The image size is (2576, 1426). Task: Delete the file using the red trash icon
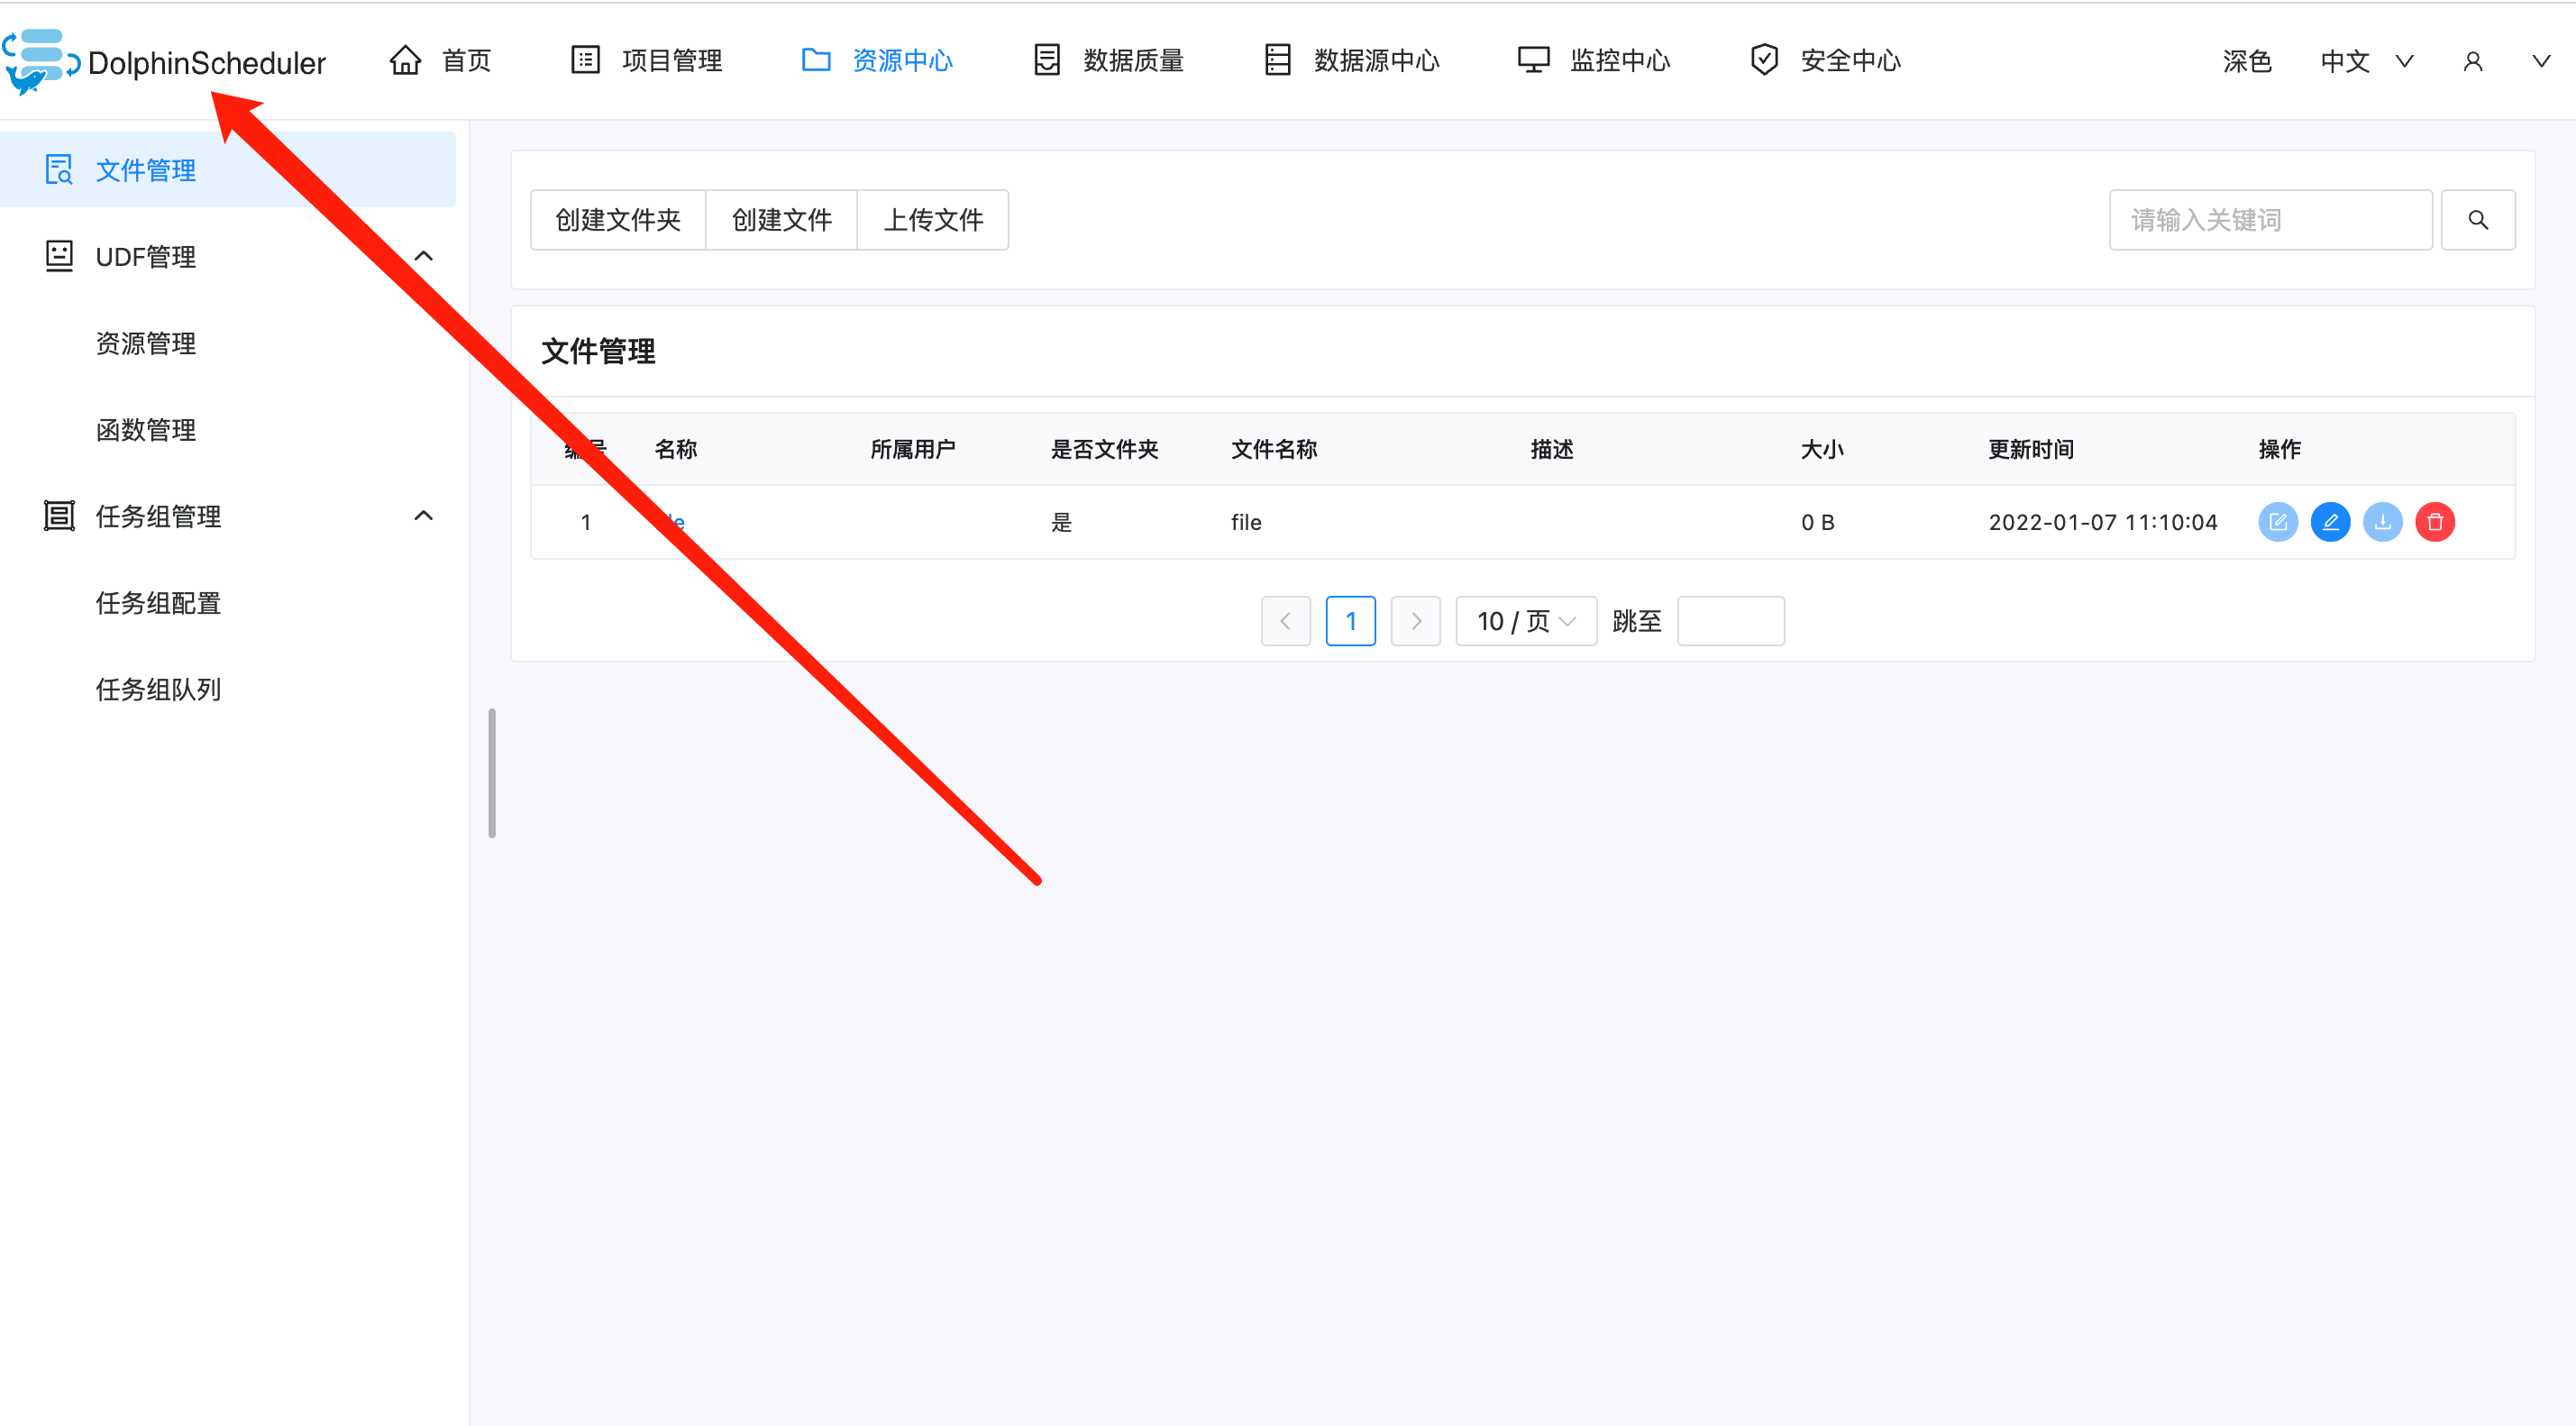(2435, 521)
